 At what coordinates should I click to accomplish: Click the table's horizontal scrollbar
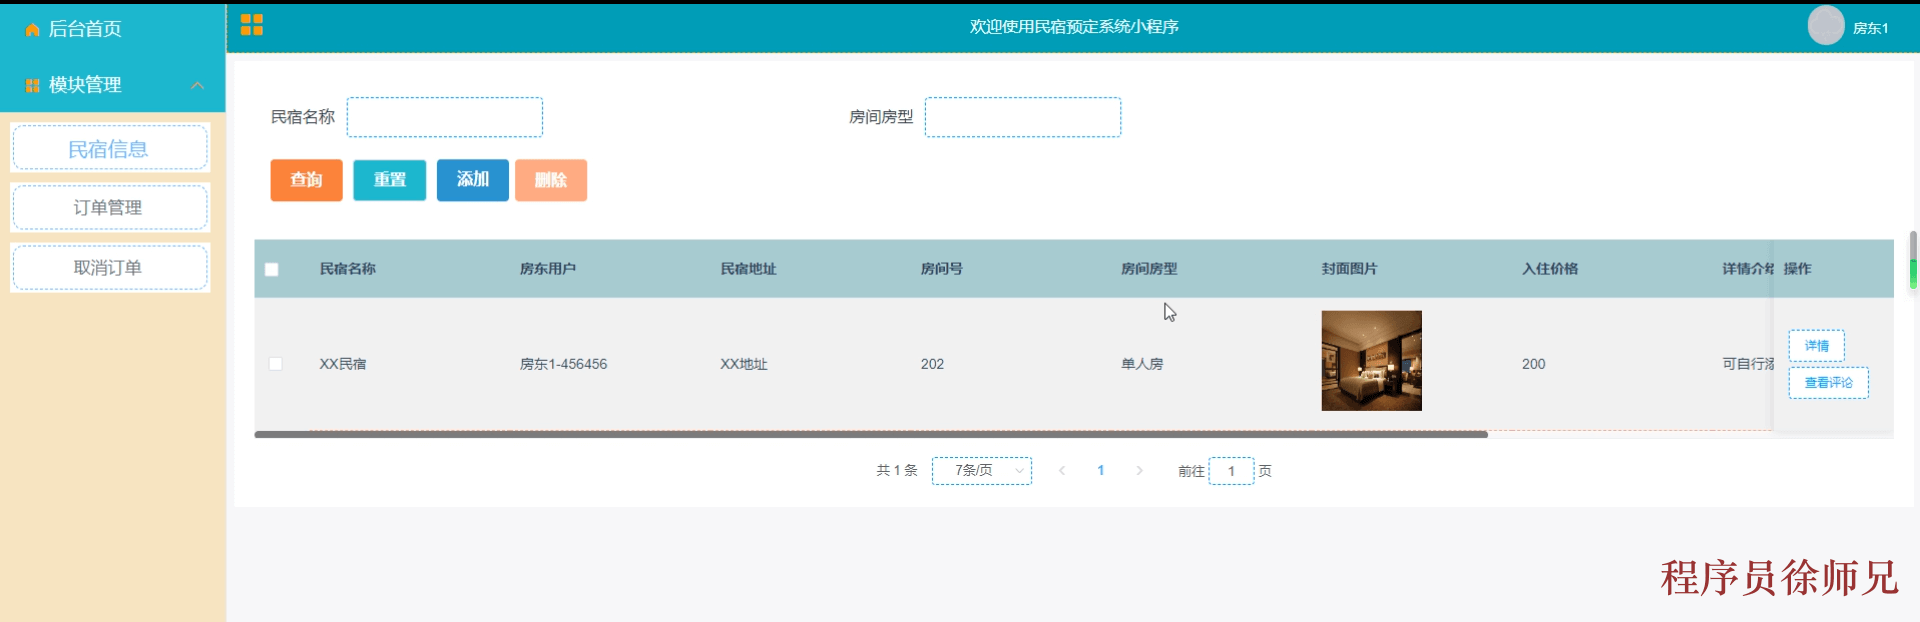870,434
